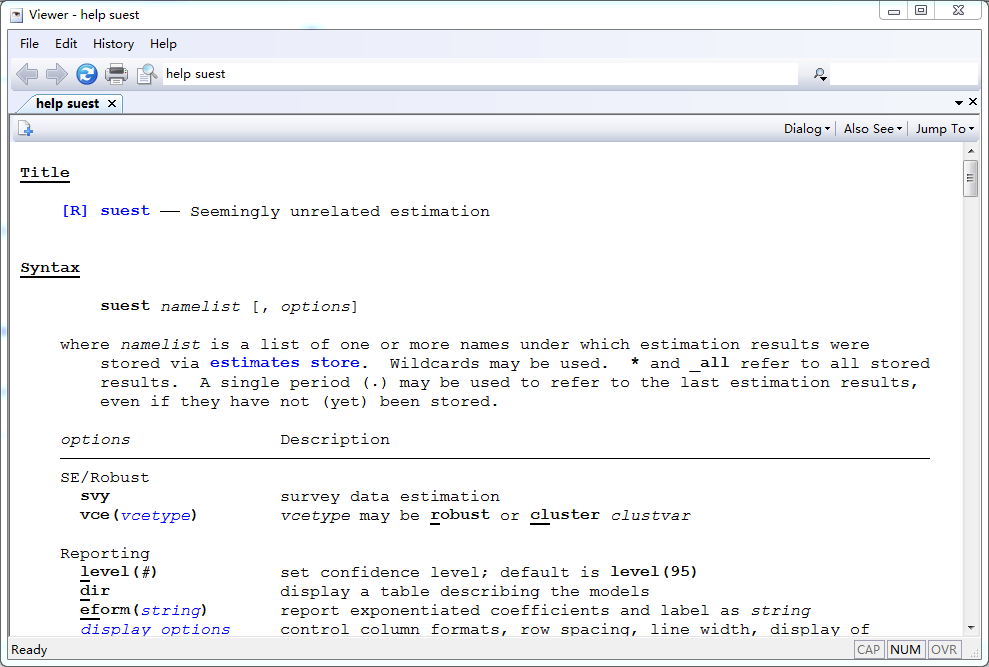Click the CAP status indicator
The image size is (989, 667).
click(x=868, y=649)
